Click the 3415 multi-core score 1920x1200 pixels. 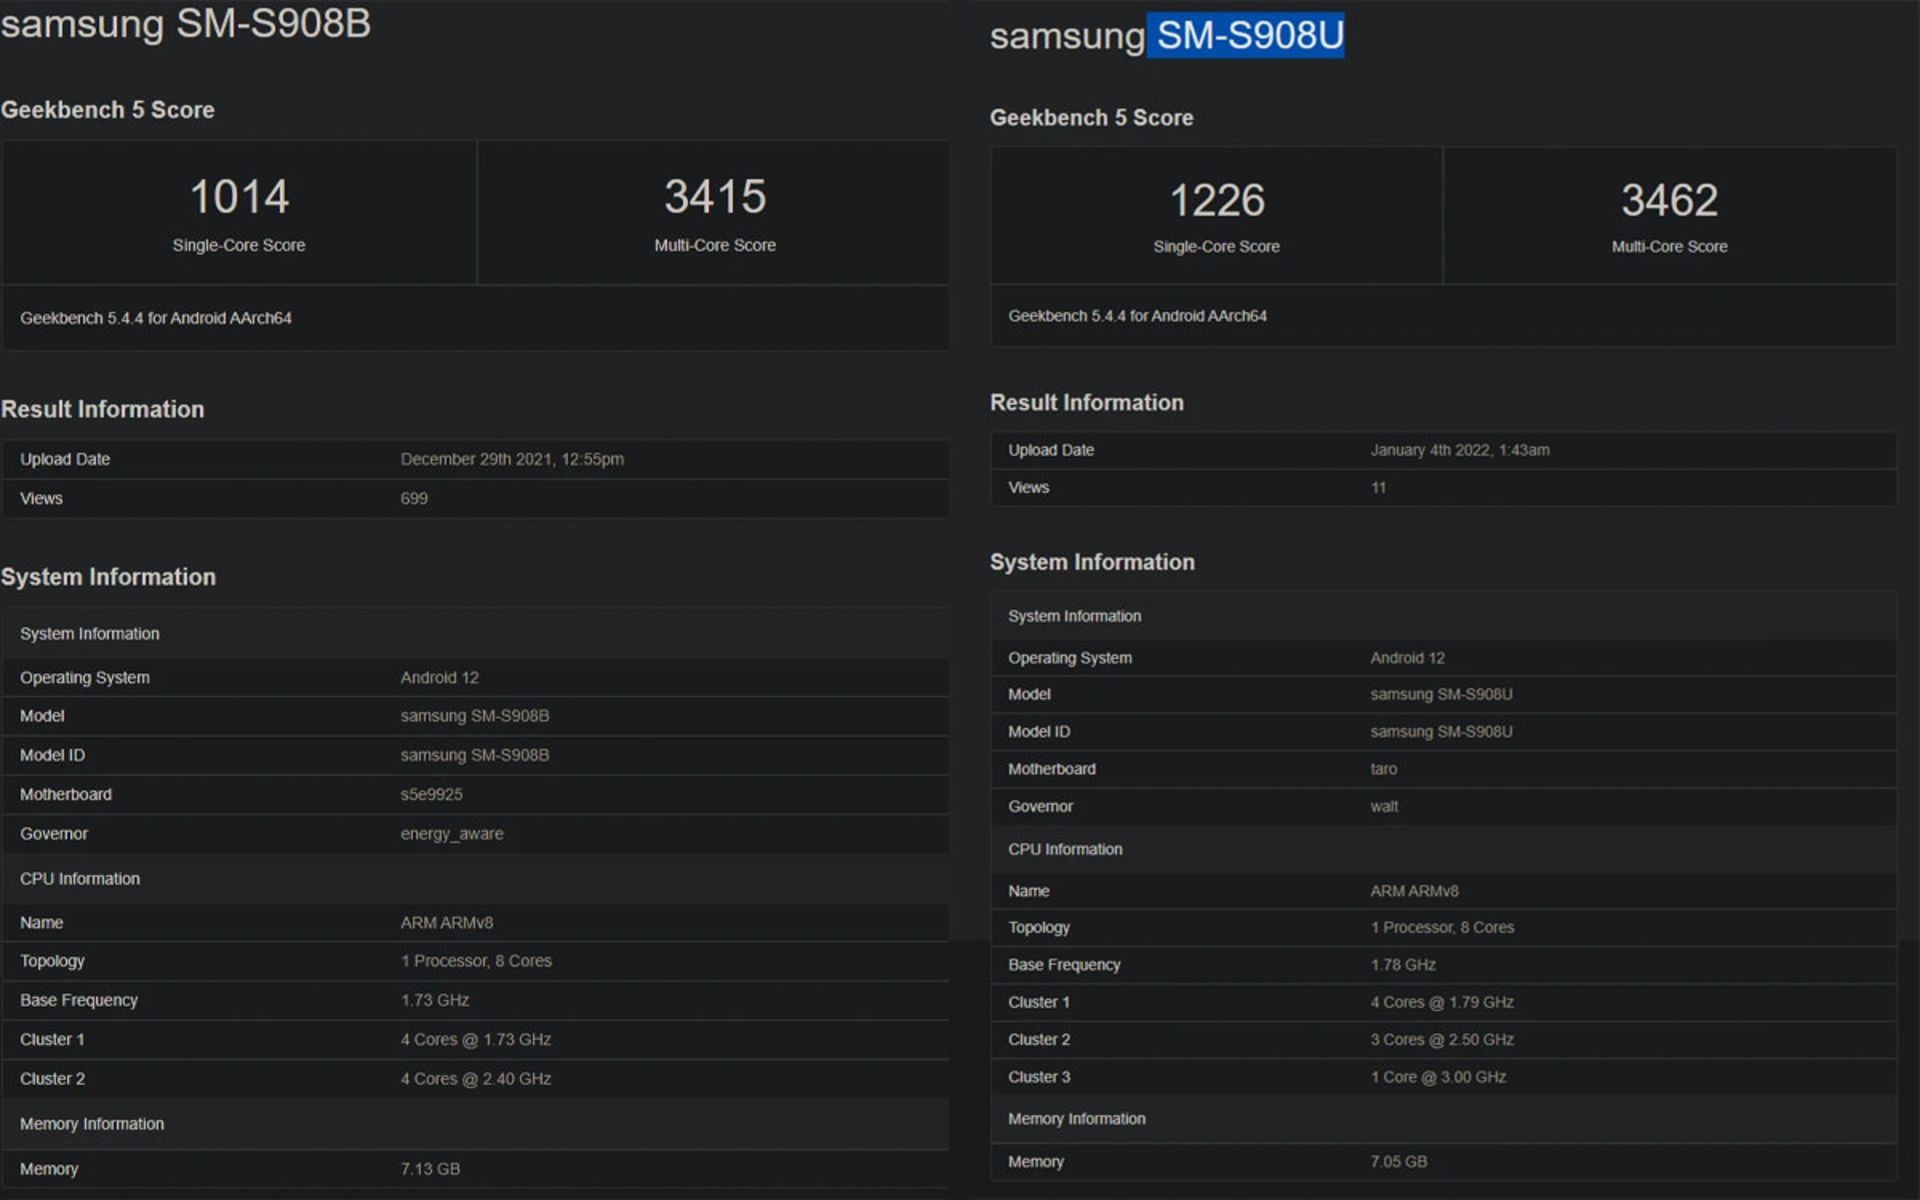point(715,197)
